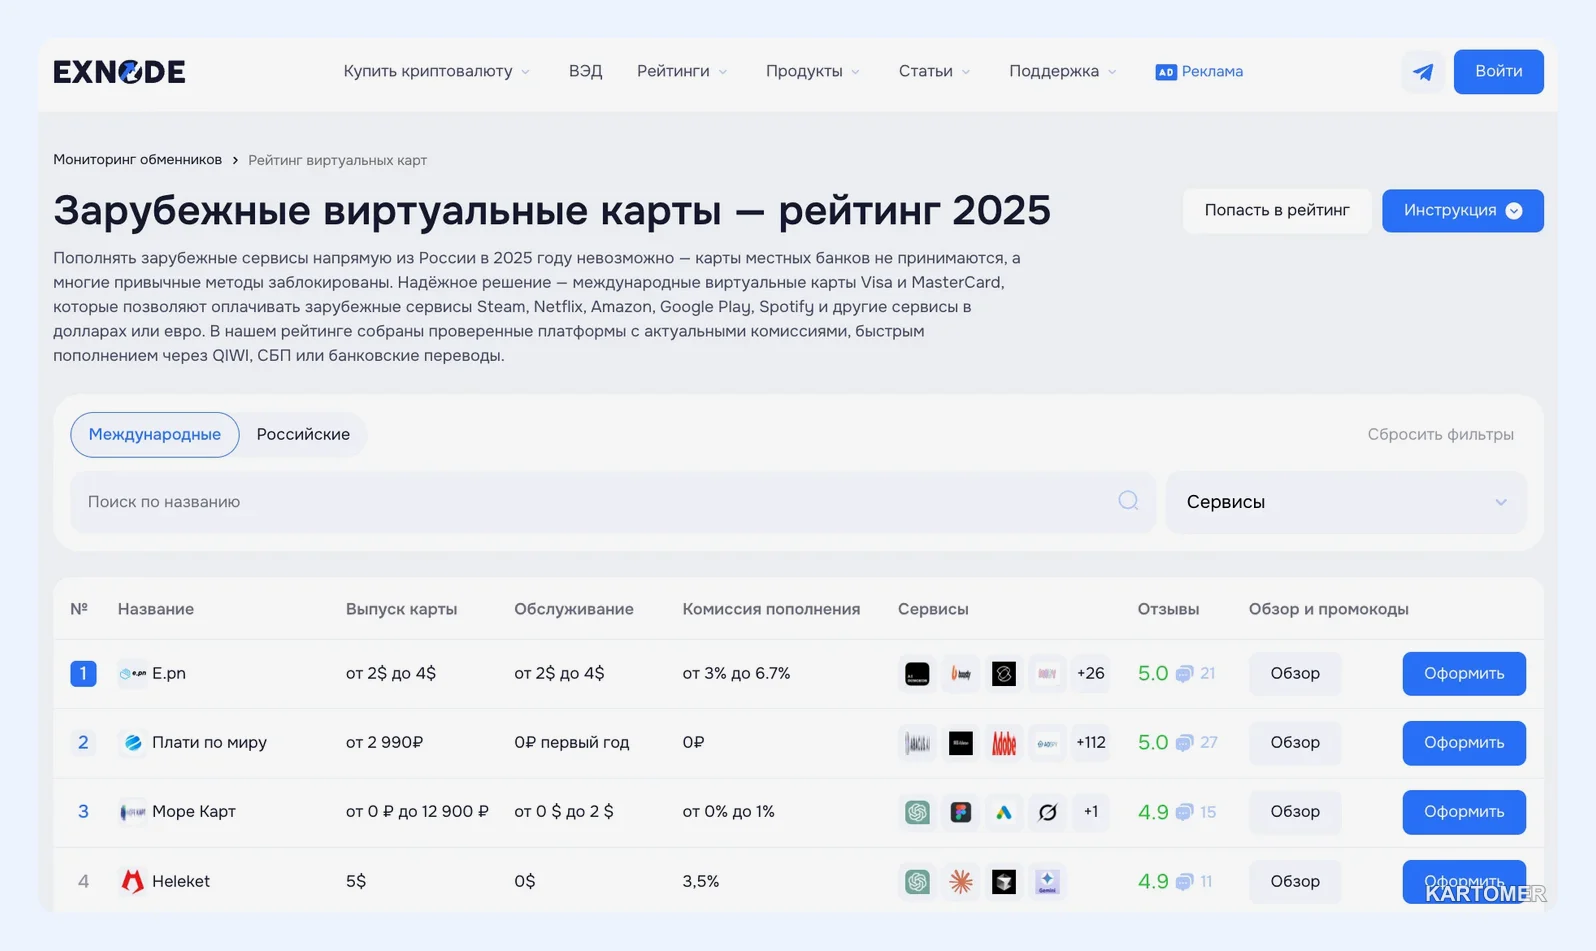Show +26 more services for E.pn
This screenshot has width=1596, height=951.
click(x=1090, y=674)
